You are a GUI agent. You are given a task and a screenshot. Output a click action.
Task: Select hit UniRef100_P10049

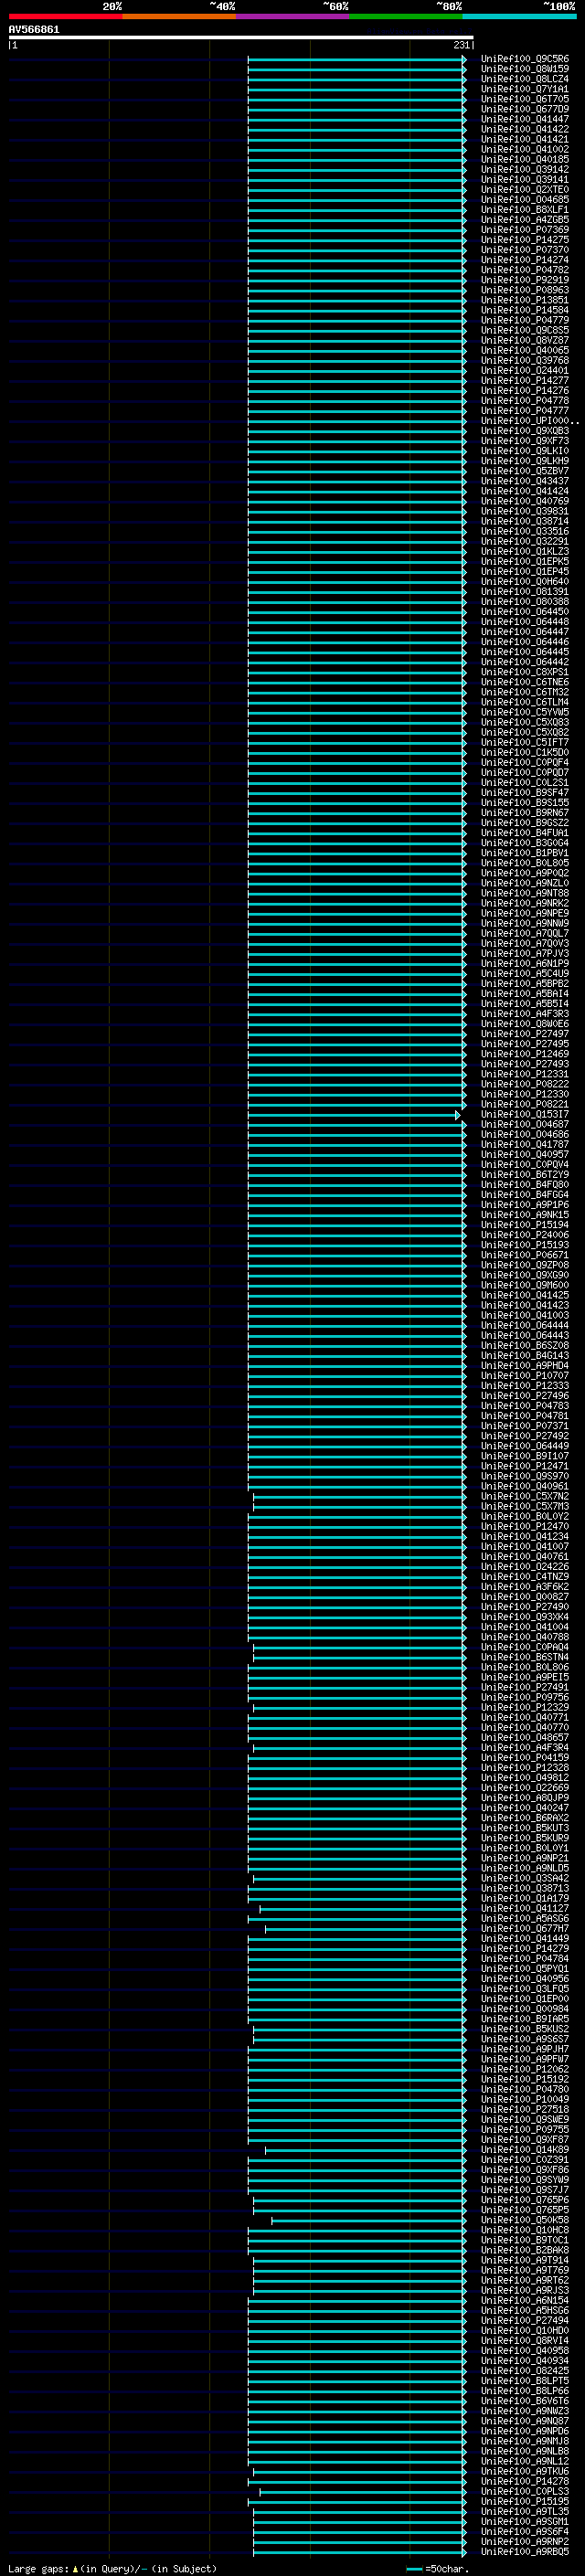[524, 2099]
